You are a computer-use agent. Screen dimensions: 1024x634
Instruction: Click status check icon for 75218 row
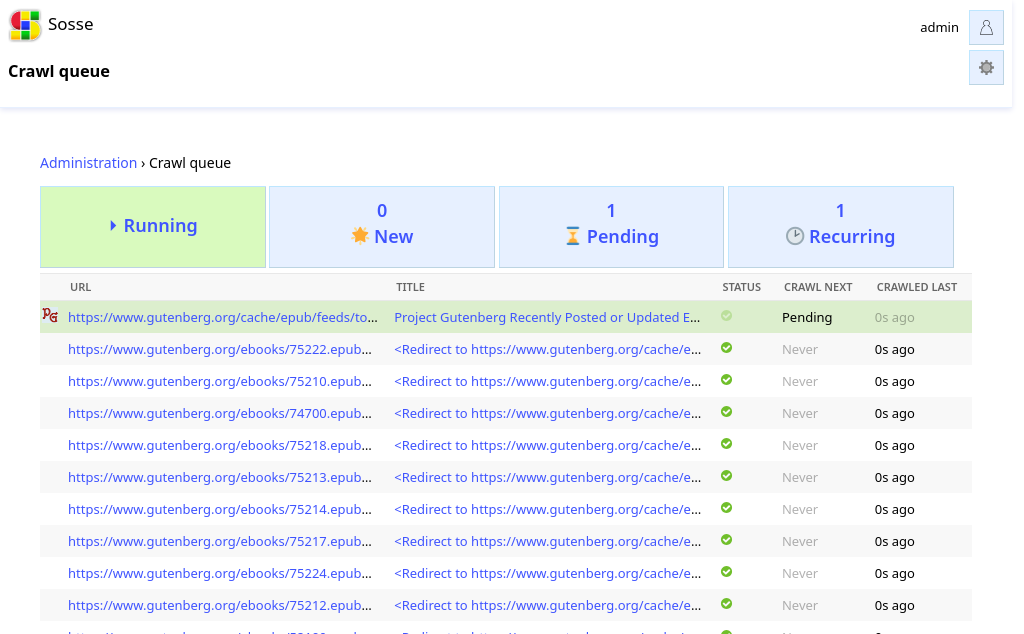[x=726, y=444]
